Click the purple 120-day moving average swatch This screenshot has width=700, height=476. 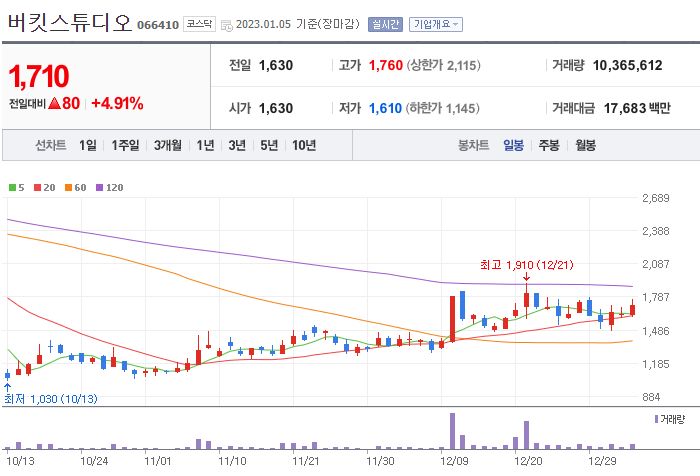(100, 188)
